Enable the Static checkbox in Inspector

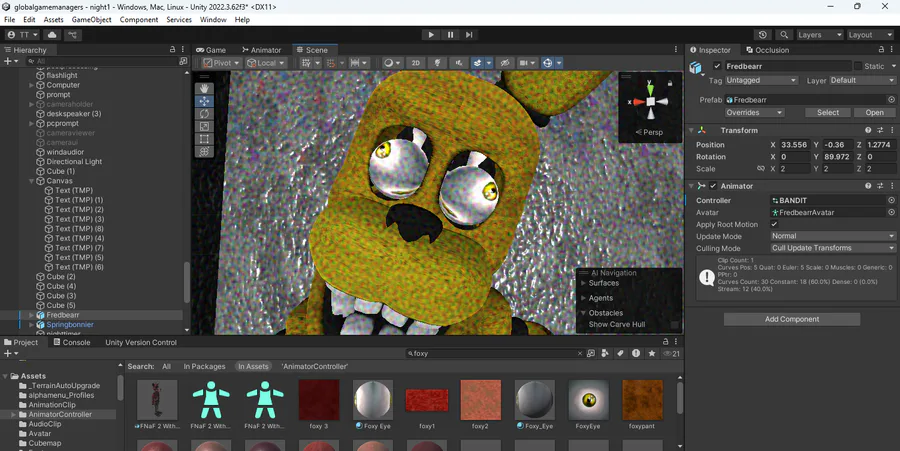[857, 66]
